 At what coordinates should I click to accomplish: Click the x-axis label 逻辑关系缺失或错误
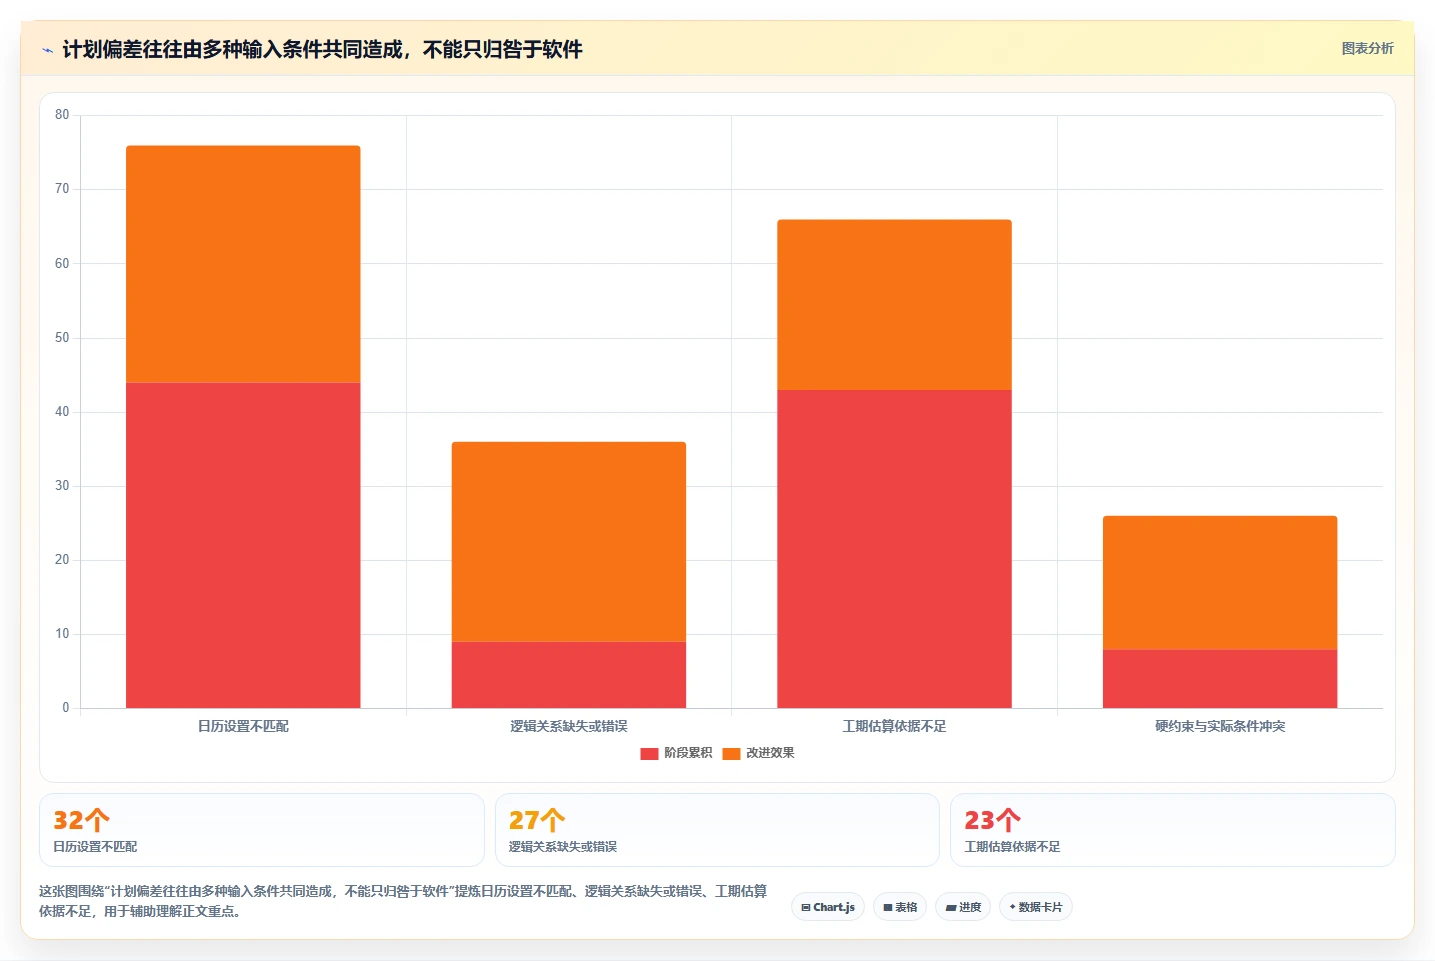[569, 726]
